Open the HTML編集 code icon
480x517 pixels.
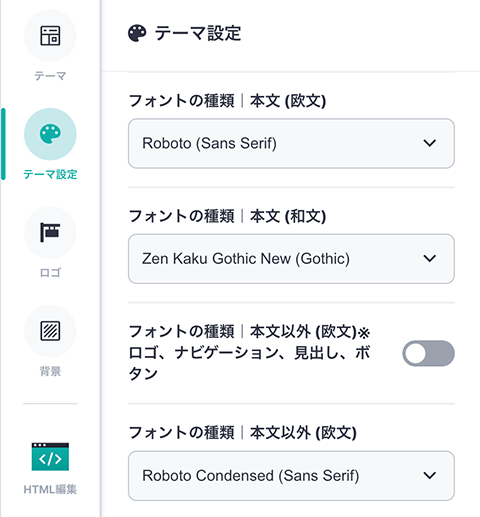click(50, 456)
